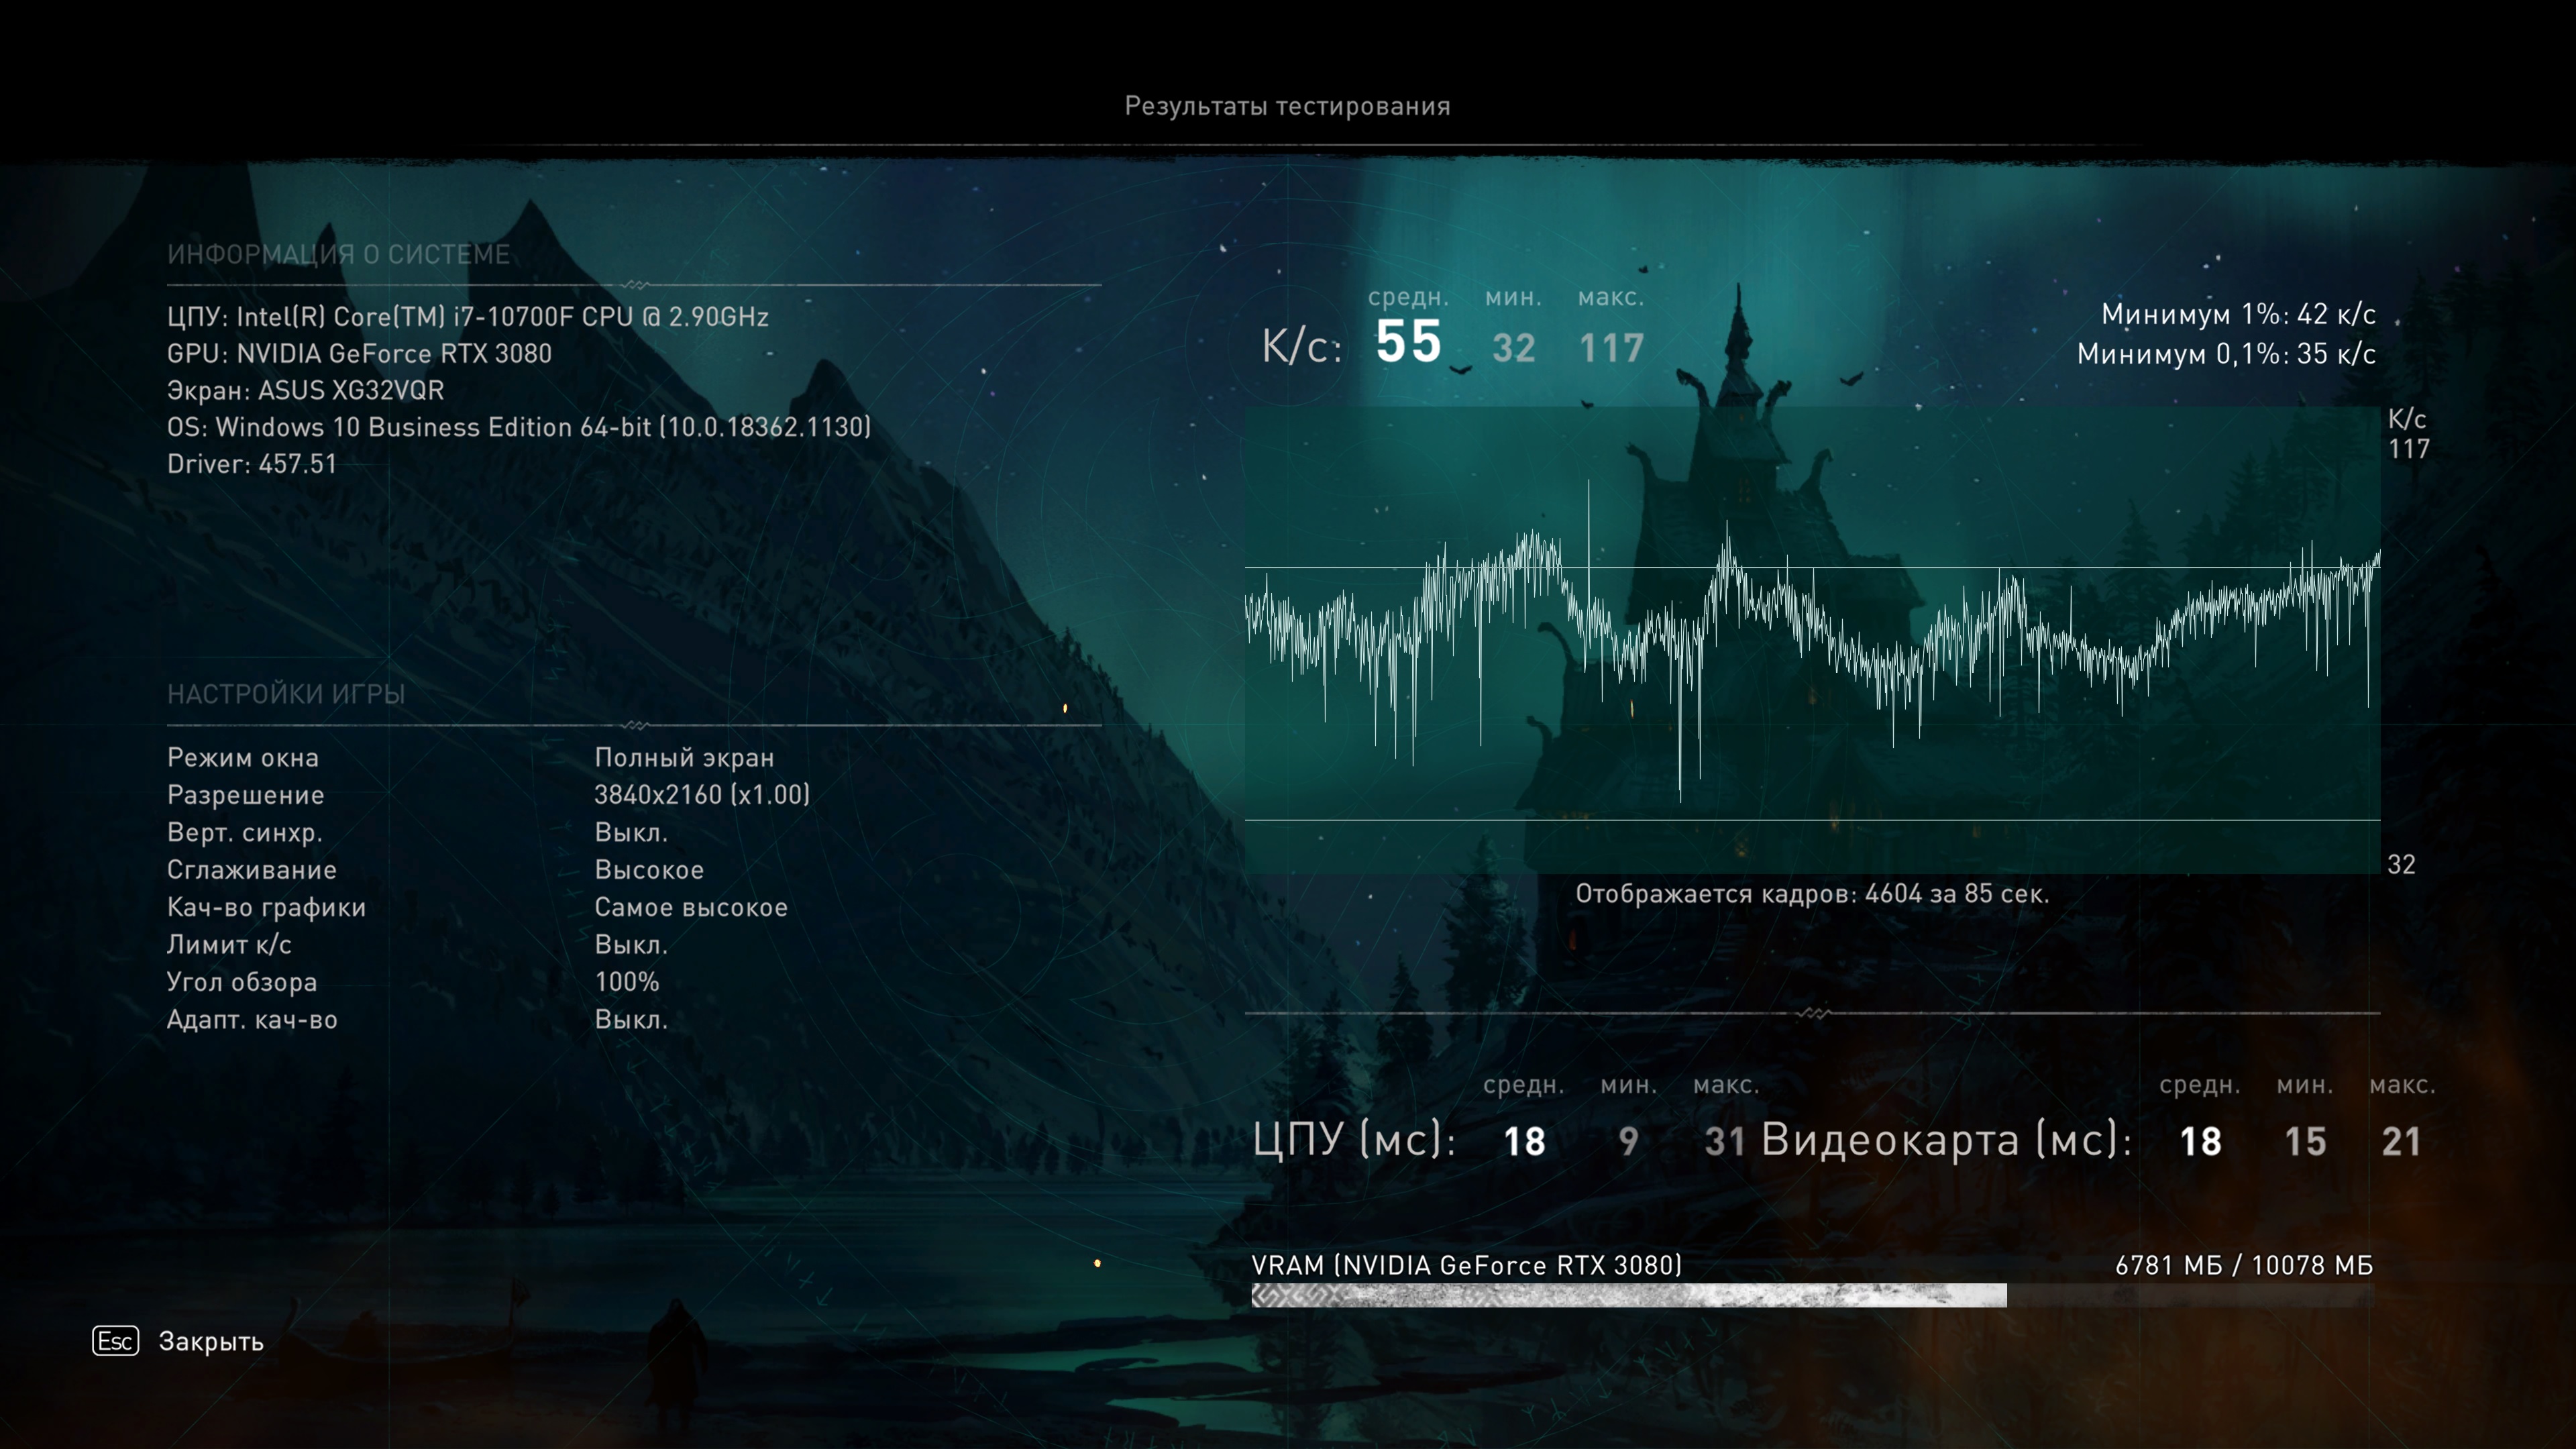This screenshot has width=2576, height=1449.
Task: Open the Сглаживание Высокое option
Action: coord(649,870)
